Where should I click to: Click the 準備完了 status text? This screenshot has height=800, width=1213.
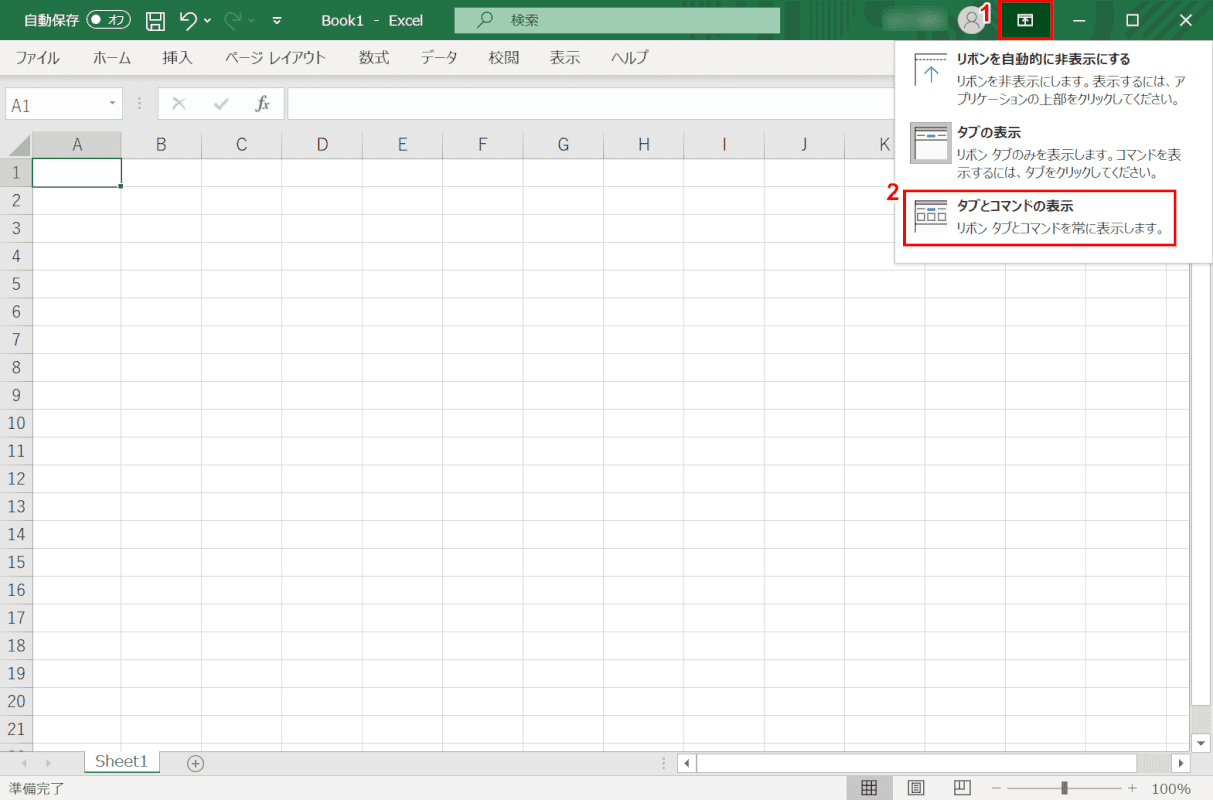(36, 788)
